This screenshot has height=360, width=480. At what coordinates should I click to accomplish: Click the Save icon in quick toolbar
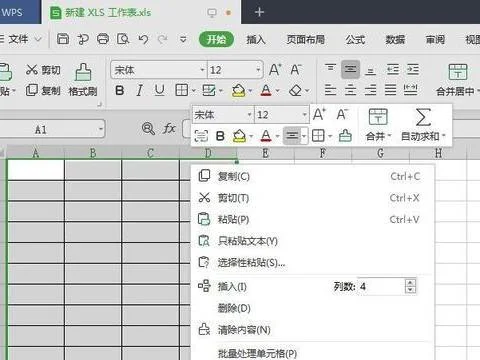[x=63, y=39]
